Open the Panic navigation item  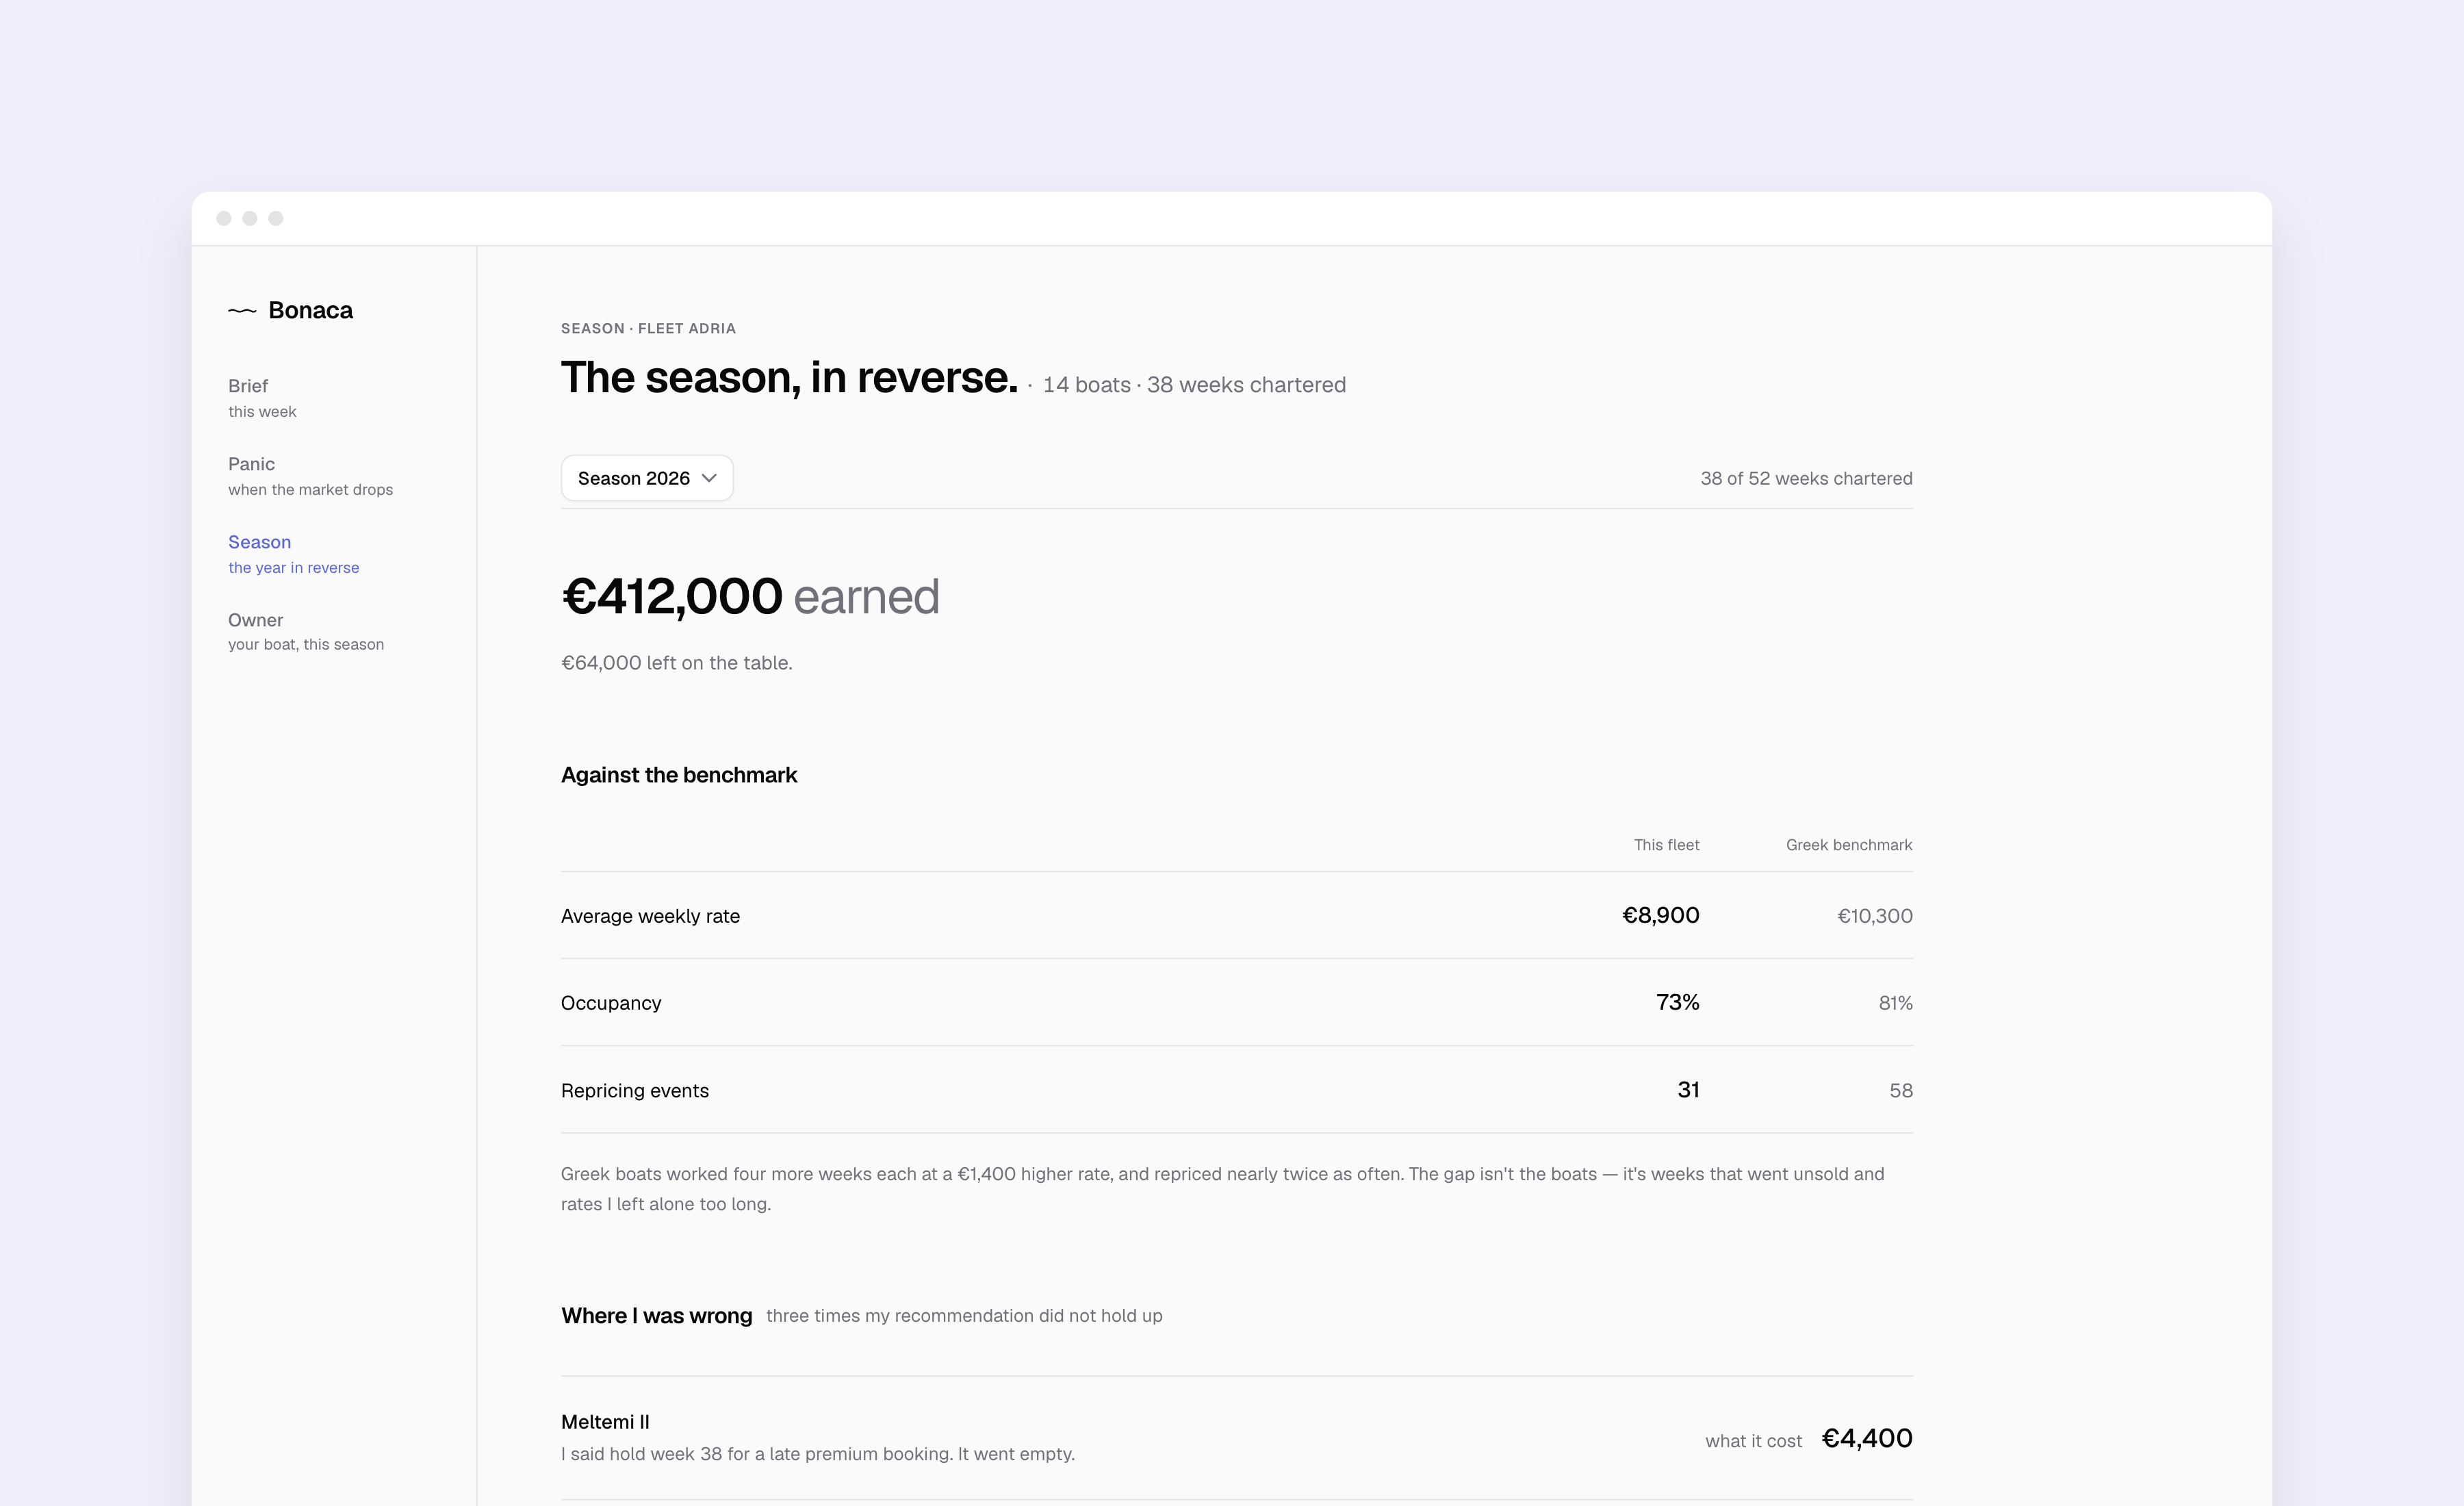pyautogui.click(x=310, y=476)
